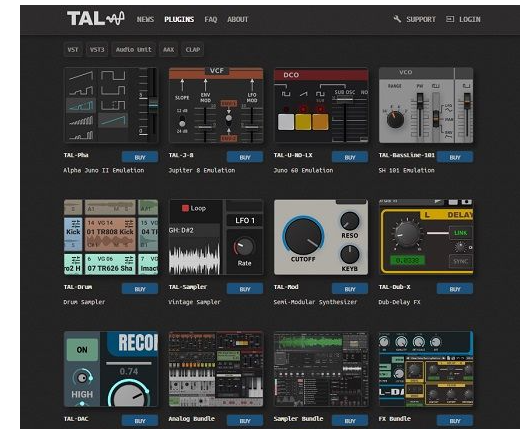
Task: Open the TAL-Mod cutoff thumbnail
Action: pyautogui.click(x=321, y=237)
